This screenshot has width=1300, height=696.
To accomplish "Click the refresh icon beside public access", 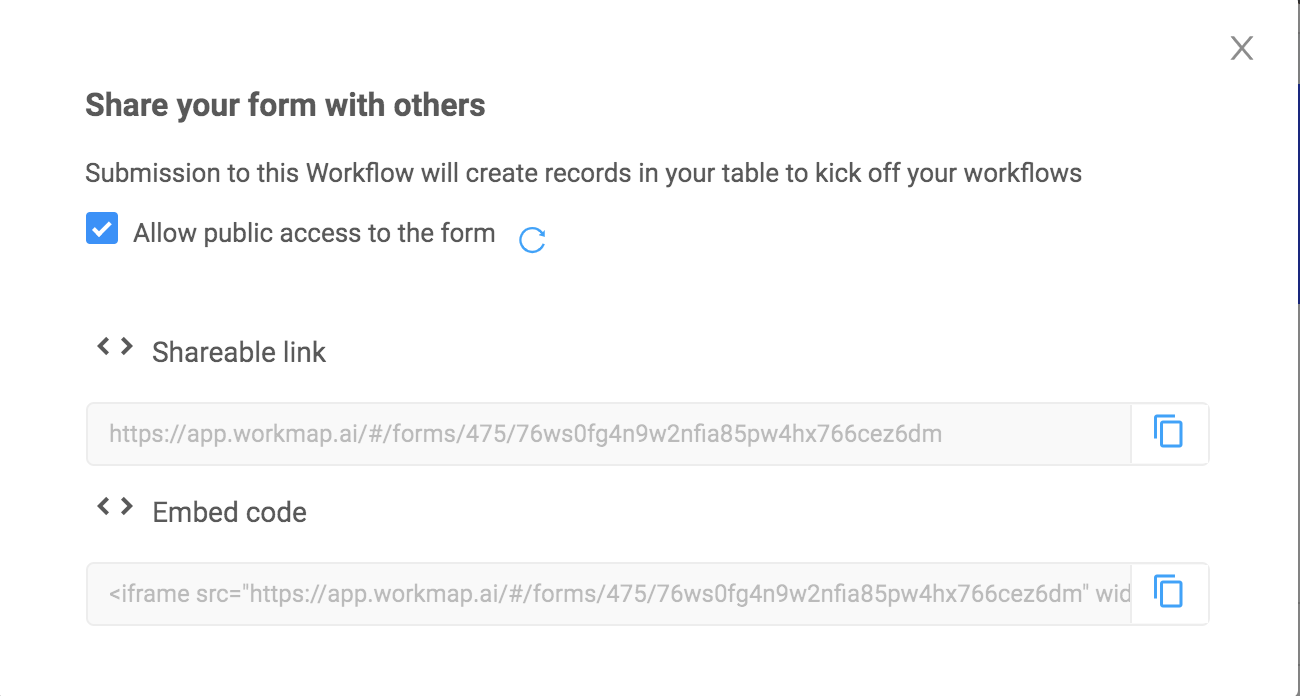I will click(x=532, y=239).
